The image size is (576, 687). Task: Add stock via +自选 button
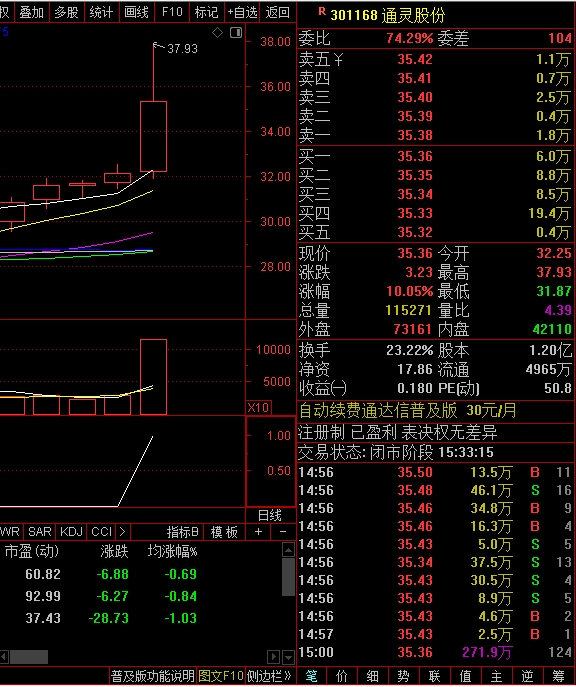coord(242,12)
